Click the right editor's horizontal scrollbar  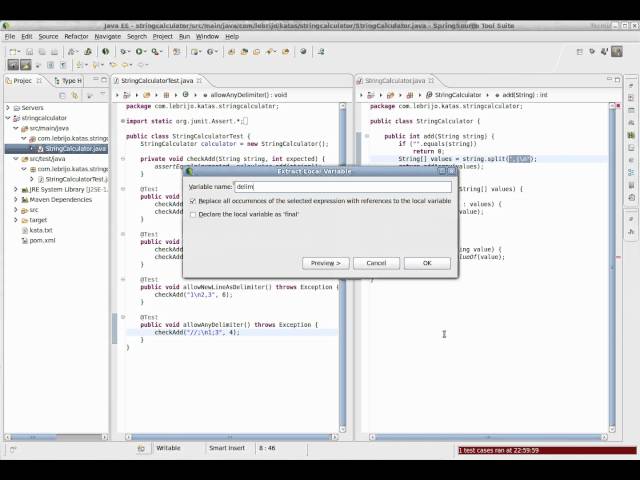[488, 437]
